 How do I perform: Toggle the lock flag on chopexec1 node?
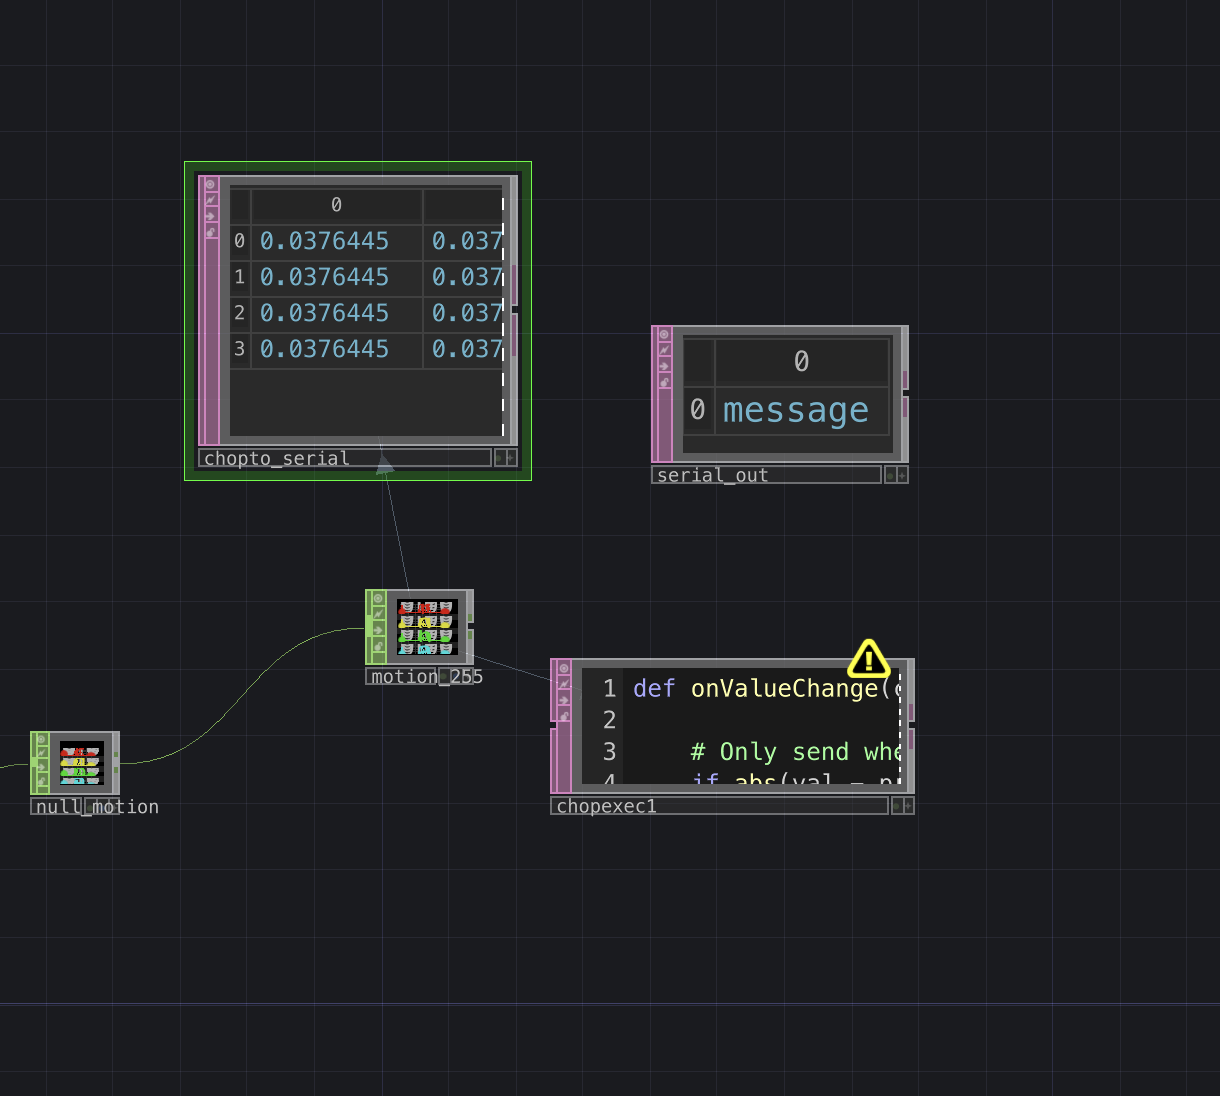[564, 716]
